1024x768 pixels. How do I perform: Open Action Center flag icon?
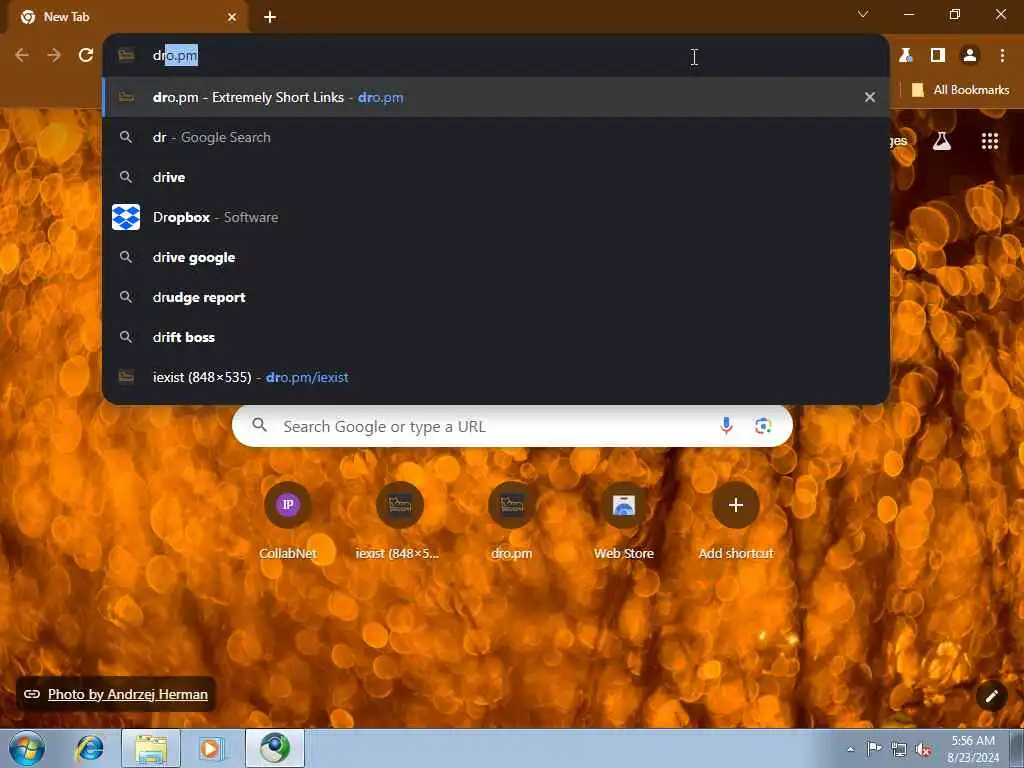(874, 748)
